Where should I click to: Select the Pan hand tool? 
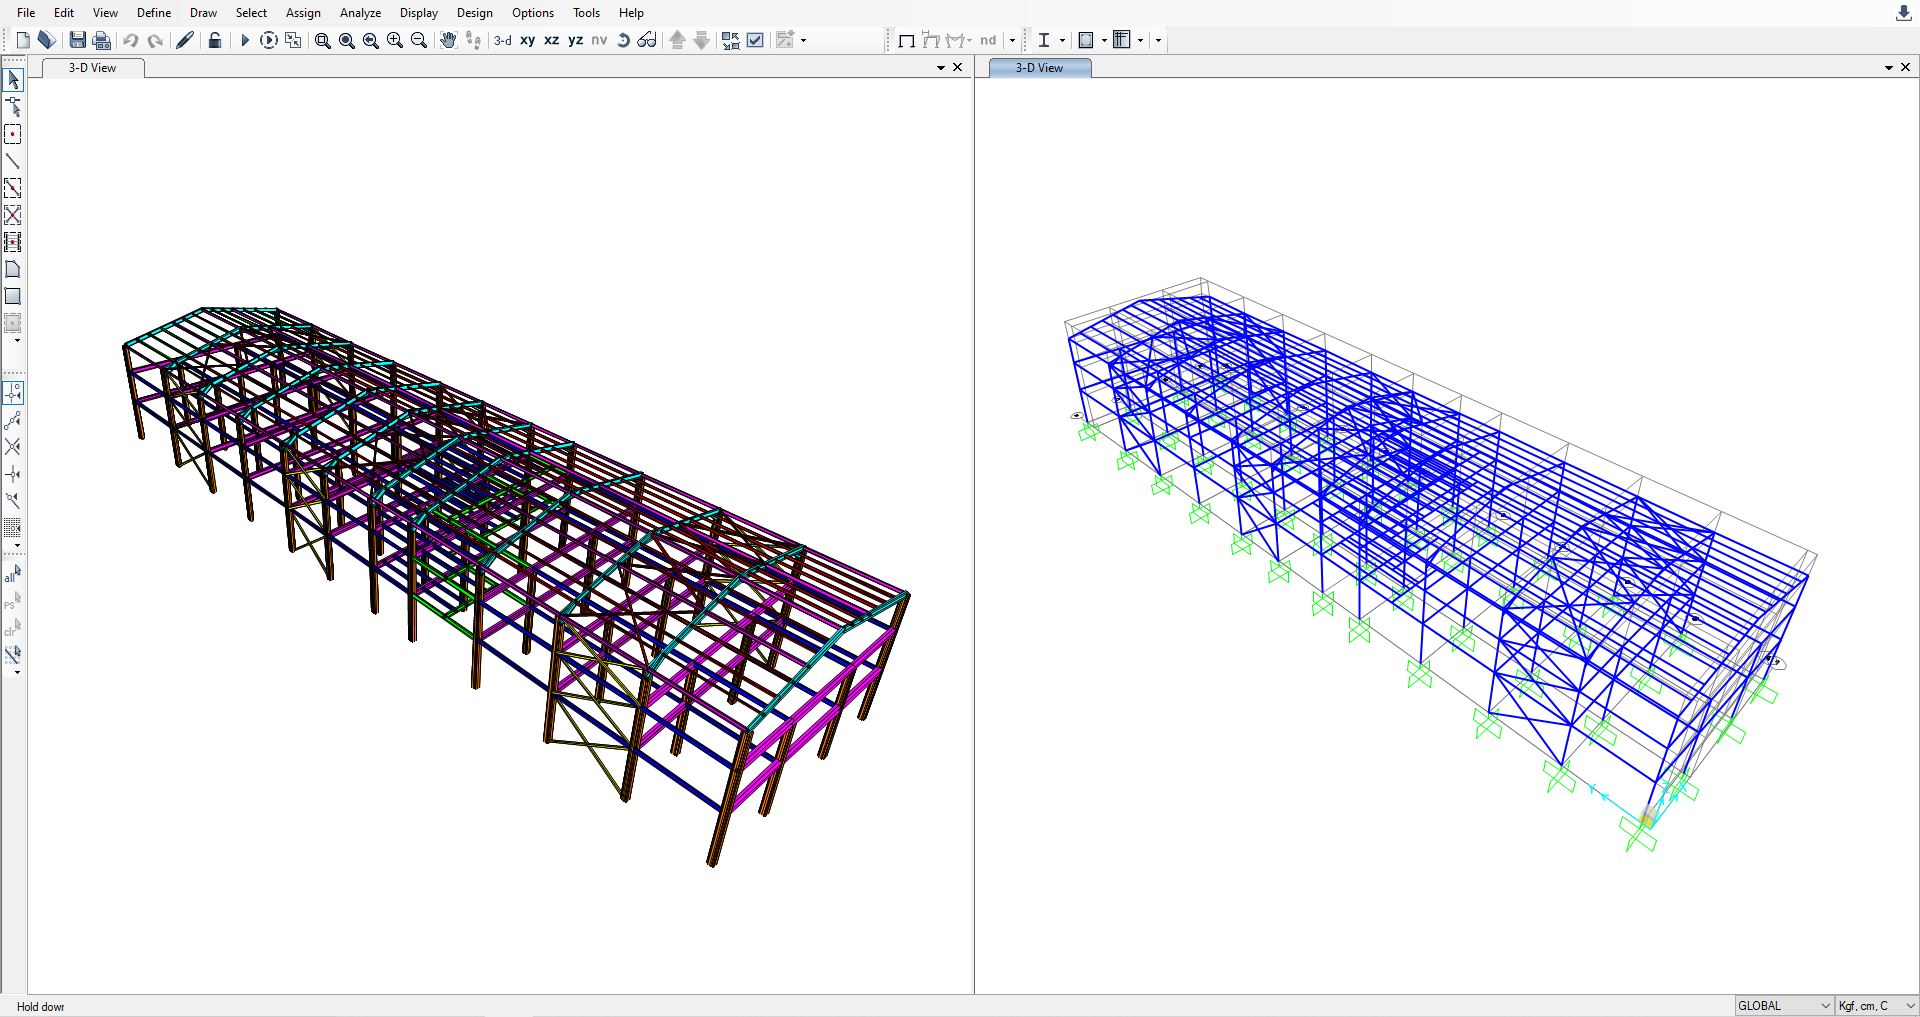448,40
